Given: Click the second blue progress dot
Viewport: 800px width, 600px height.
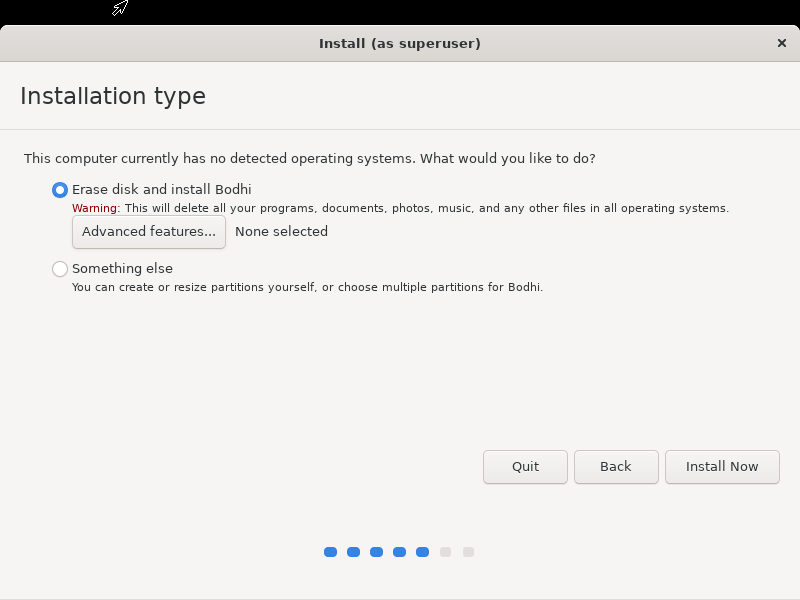Looking at the screenshot, I should (x=353, y=552).
